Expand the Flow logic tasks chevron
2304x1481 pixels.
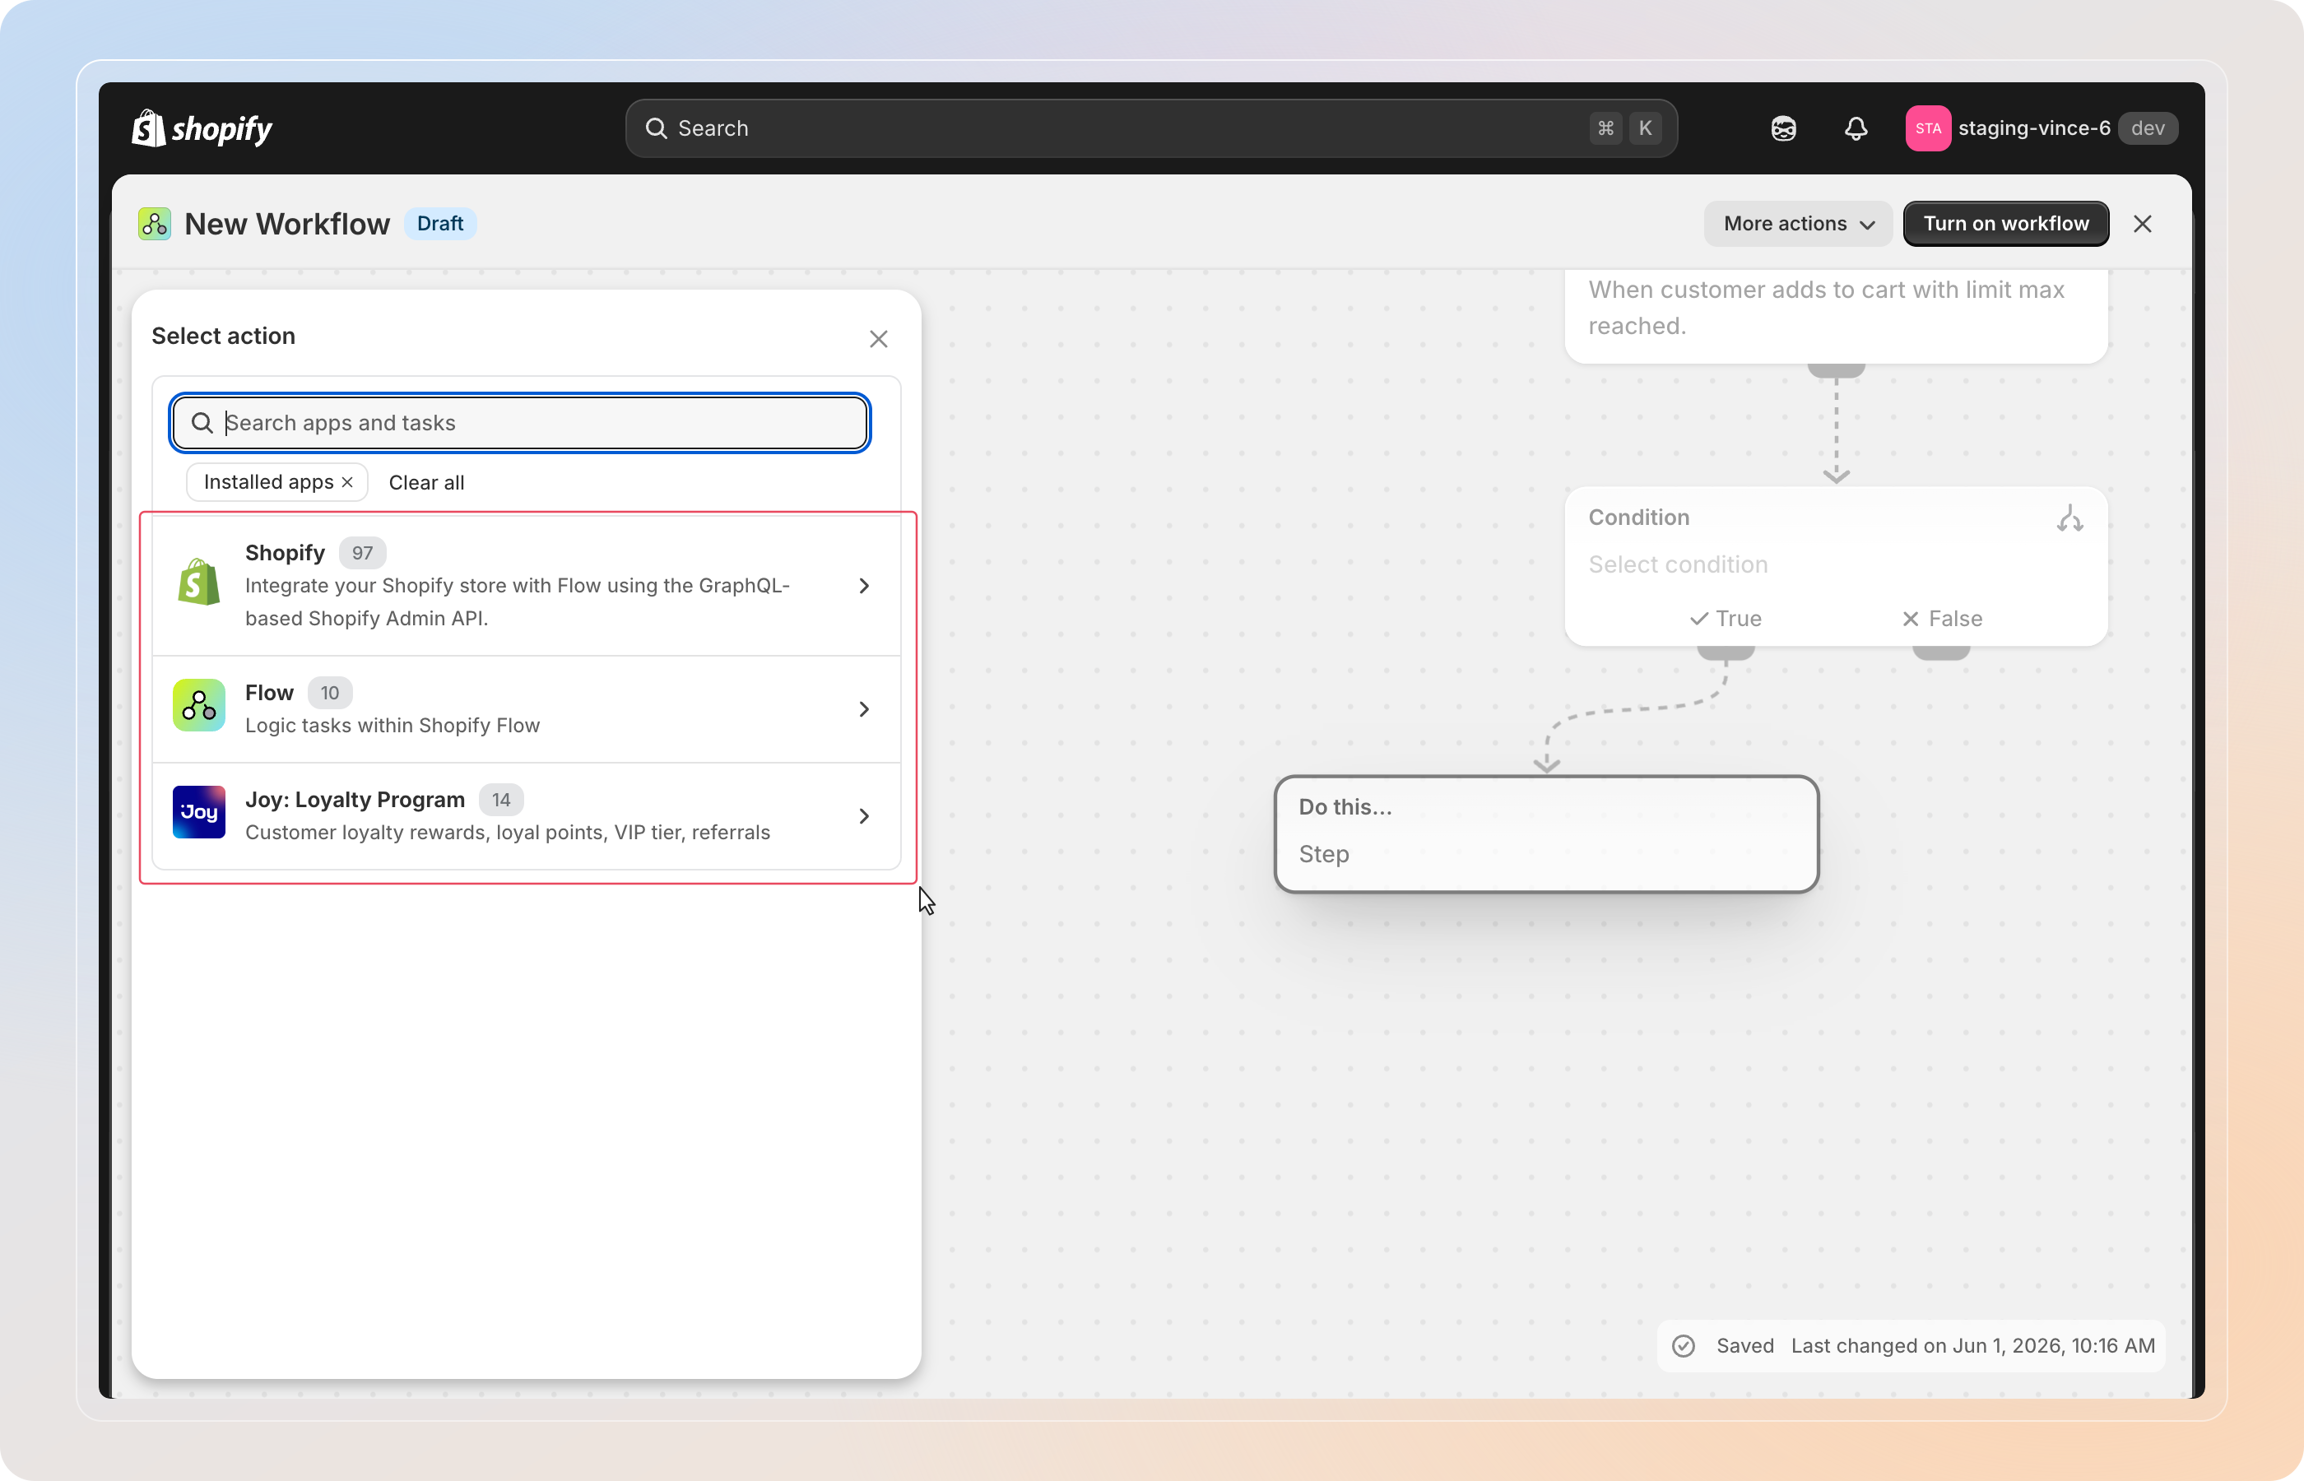point(864,709)
